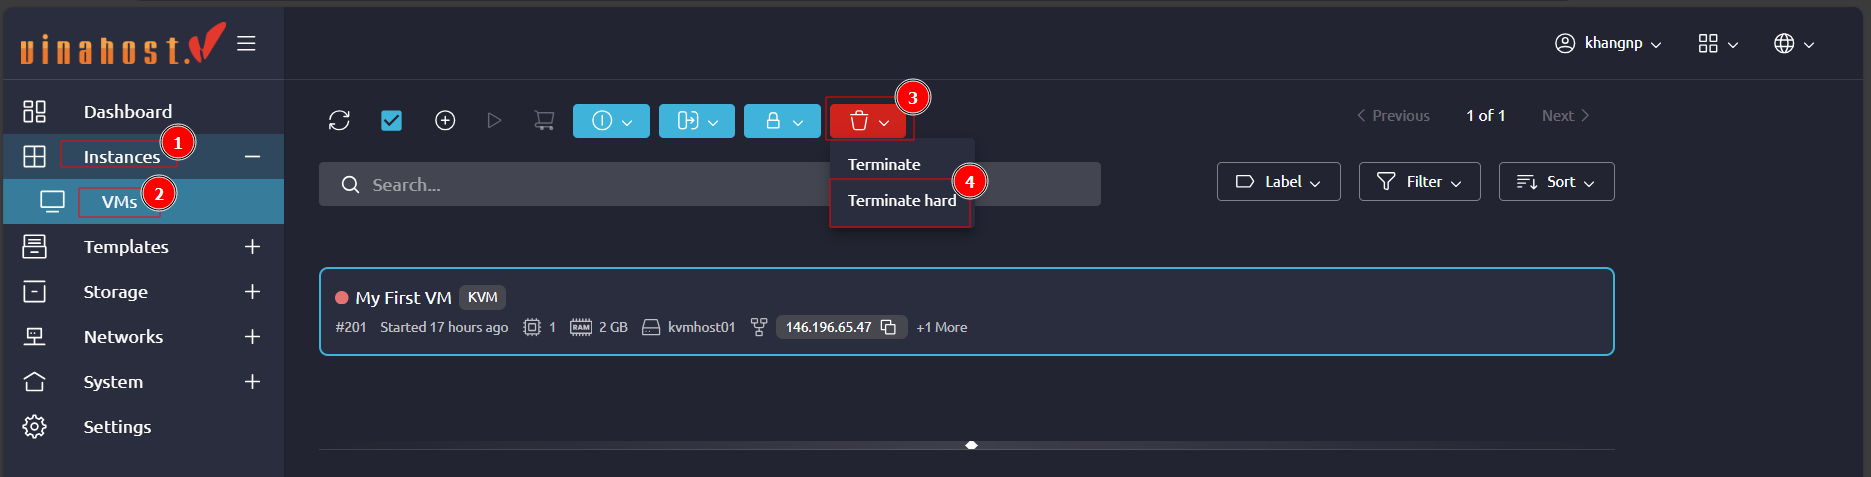Open the lock actions dropdown button
This screenshot has width=1871, height=477.
click(782, 121)
